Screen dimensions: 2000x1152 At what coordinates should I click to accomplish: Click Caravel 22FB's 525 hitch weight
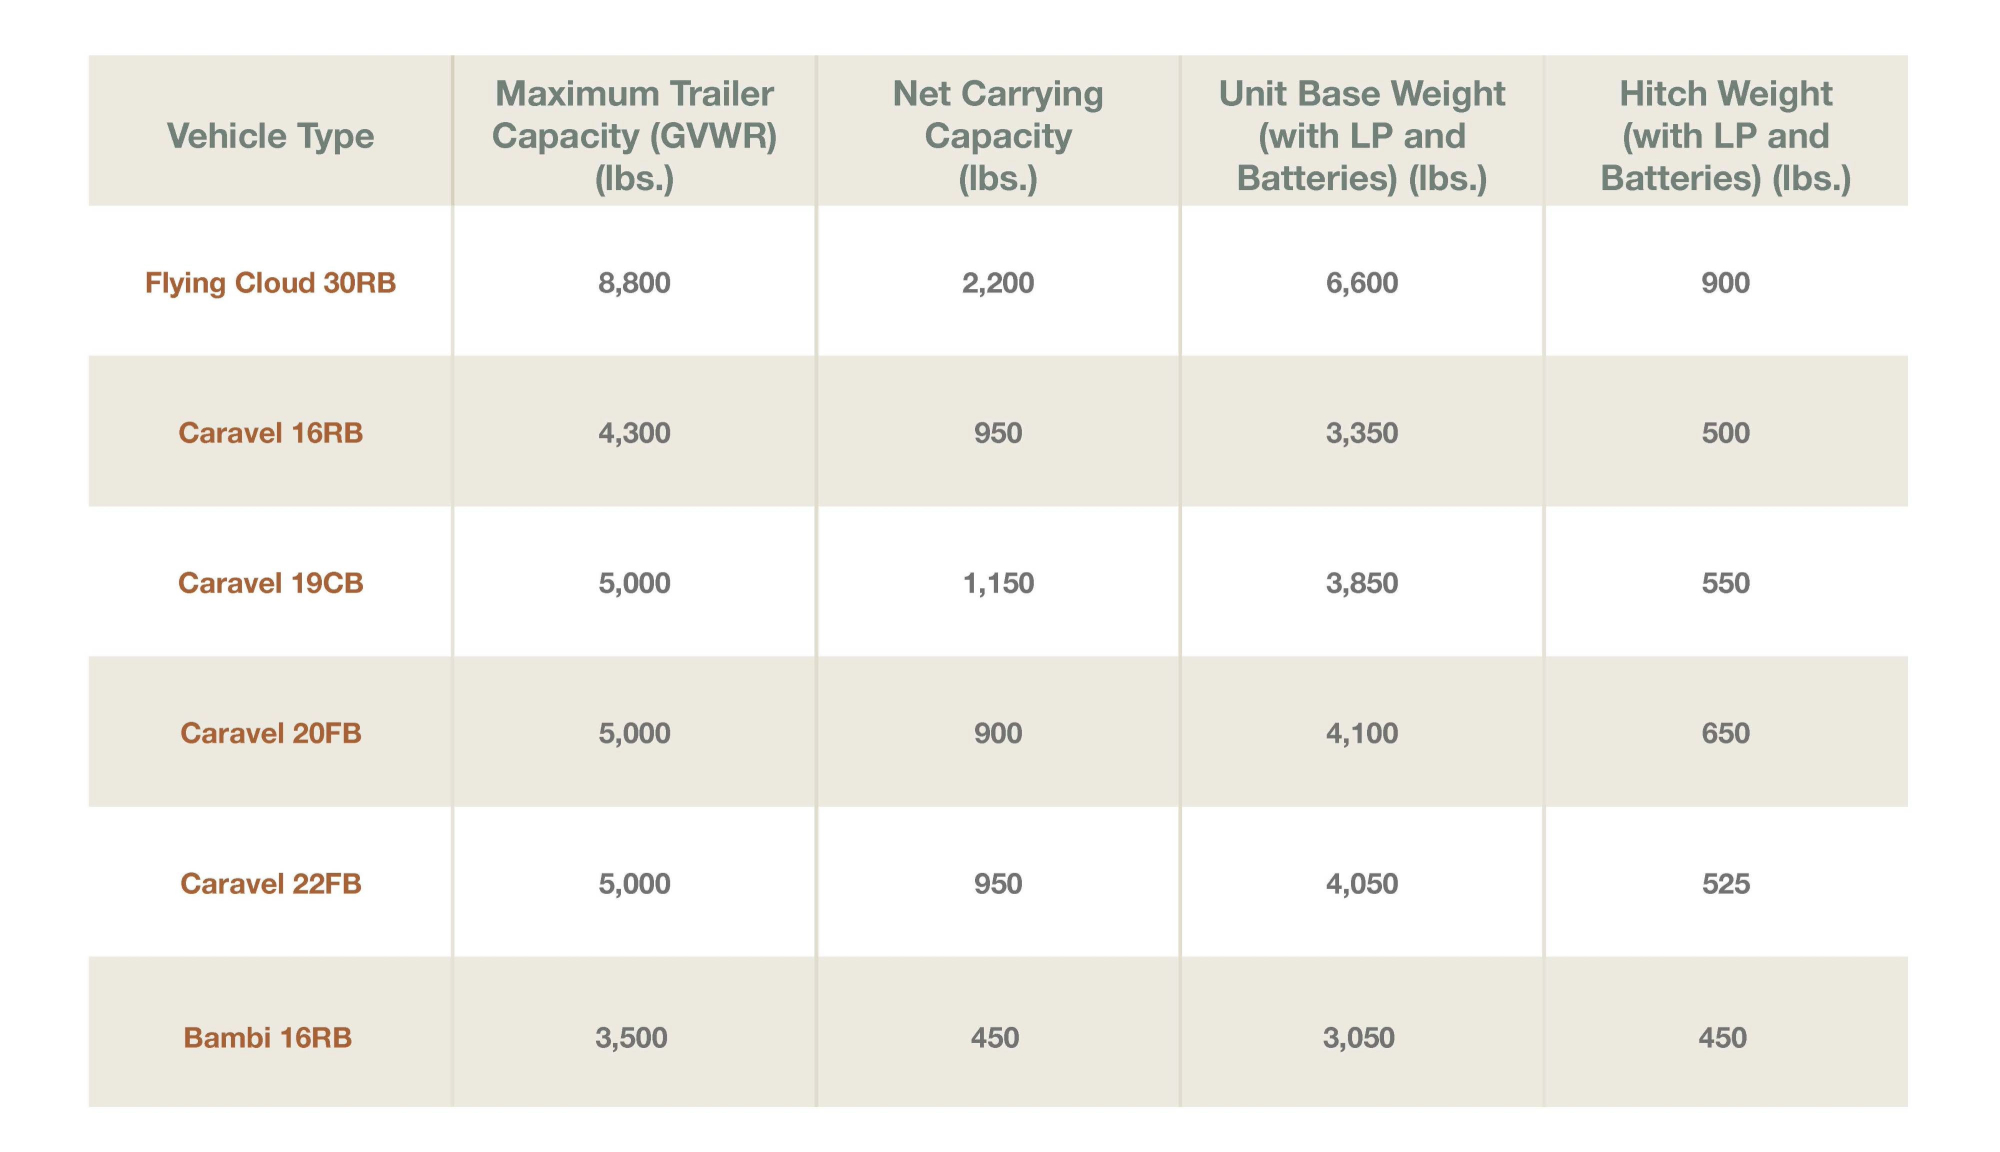coord(1726,884)
